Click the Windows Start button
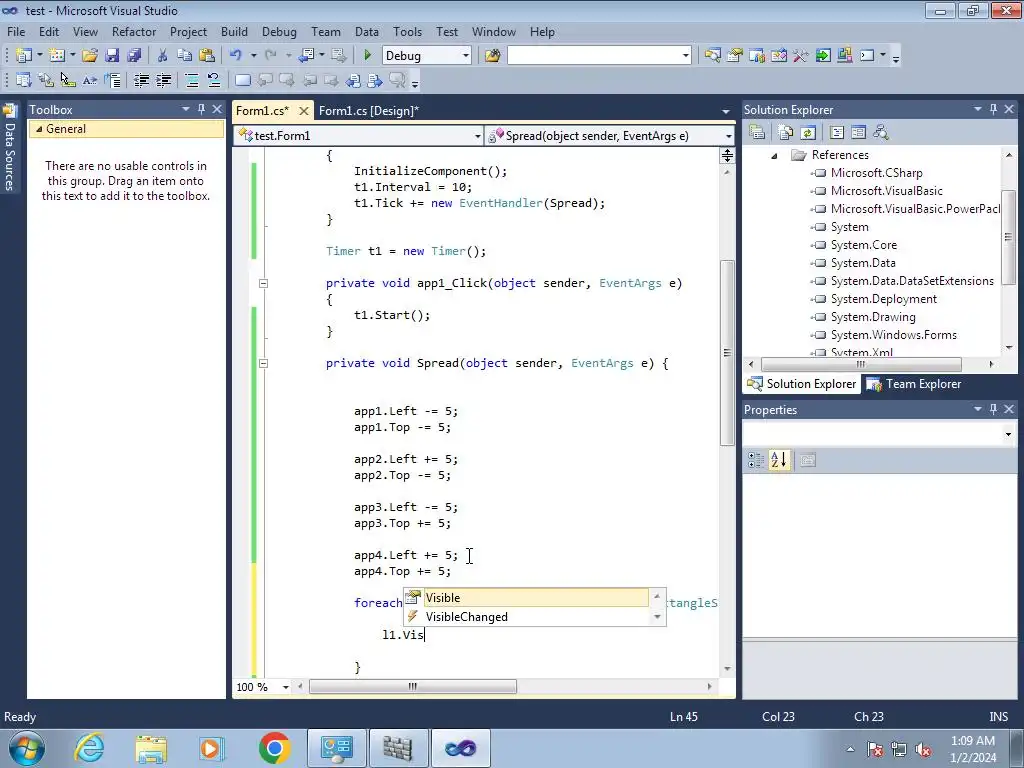 coord(27,748)
